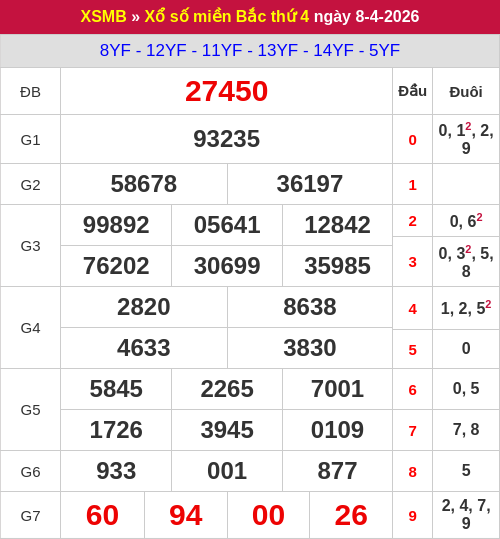Select Đuôi values 0, 1, 2, 9 for head 0

coord(466,139)
